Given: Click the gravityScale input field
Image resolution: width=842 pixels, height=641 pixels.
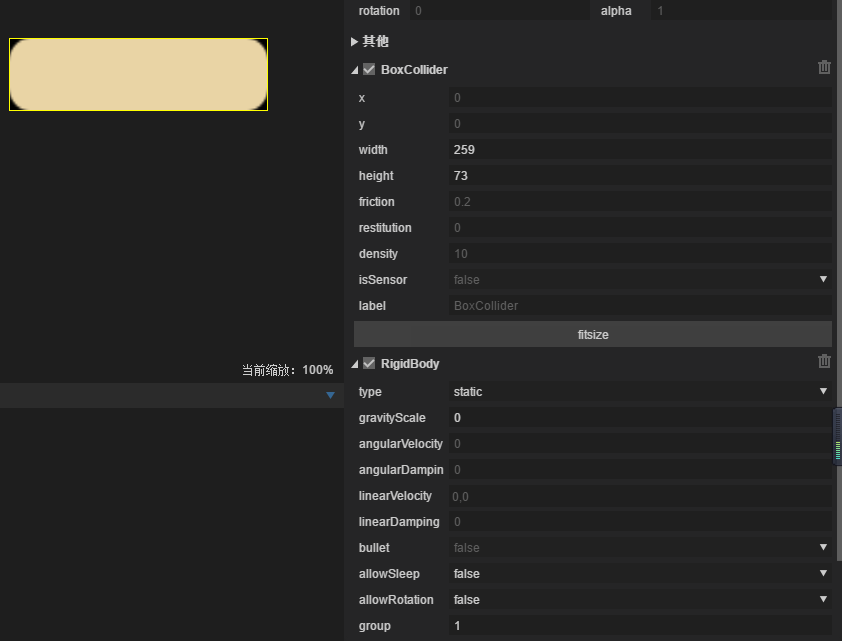Looking at the screenshot, I should 640,418.
